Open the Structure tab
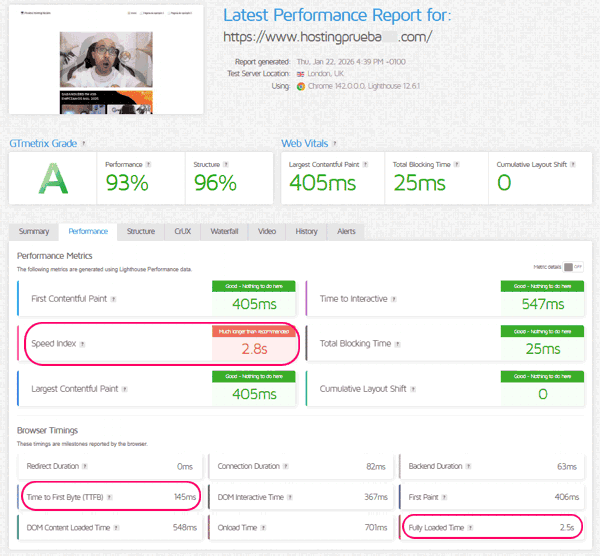600x556 pixels. pos(140,231)
